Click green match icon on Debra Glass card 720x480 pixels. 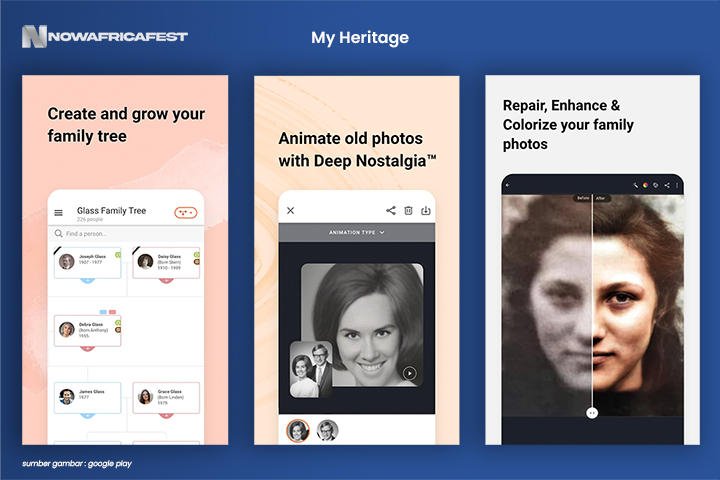pyautogui.click(x=118, y=323)
